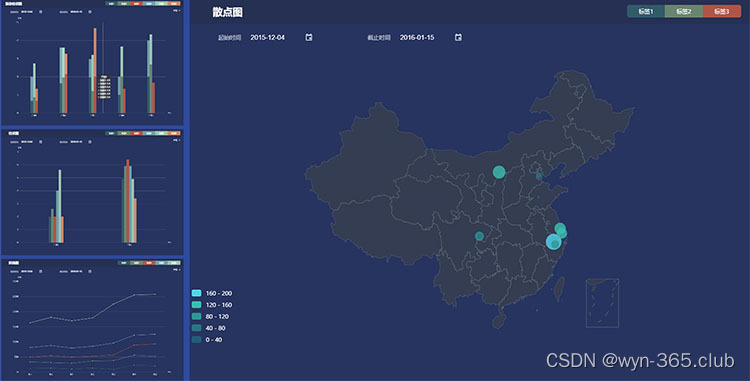The height and width of the screenshot is (381, 750).
Task: Open dropdown at top-right of line chart panel
Action: tap(176, 270)
